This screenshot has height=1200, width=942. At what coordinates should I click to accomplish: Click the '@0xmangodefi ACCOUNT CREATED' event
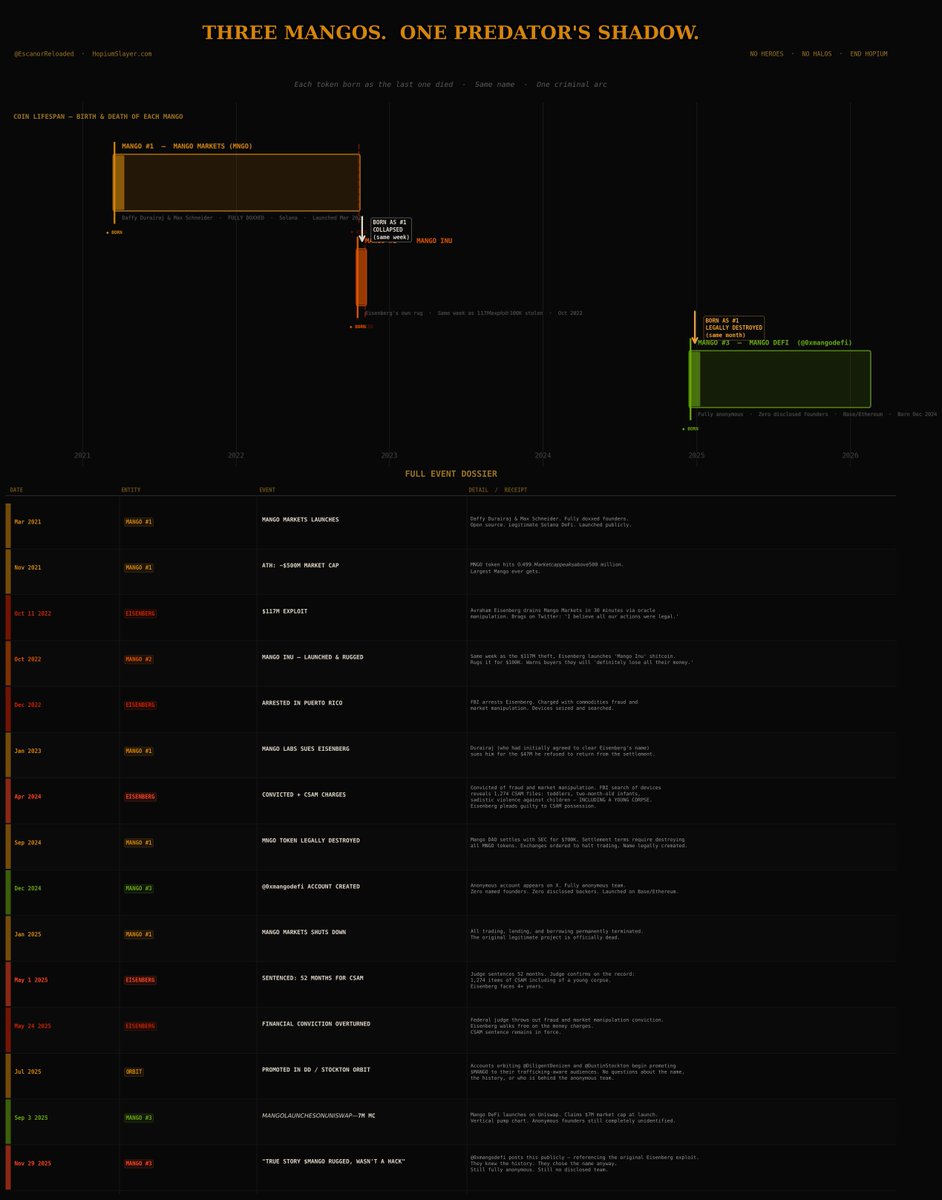(x=311, y=887)
